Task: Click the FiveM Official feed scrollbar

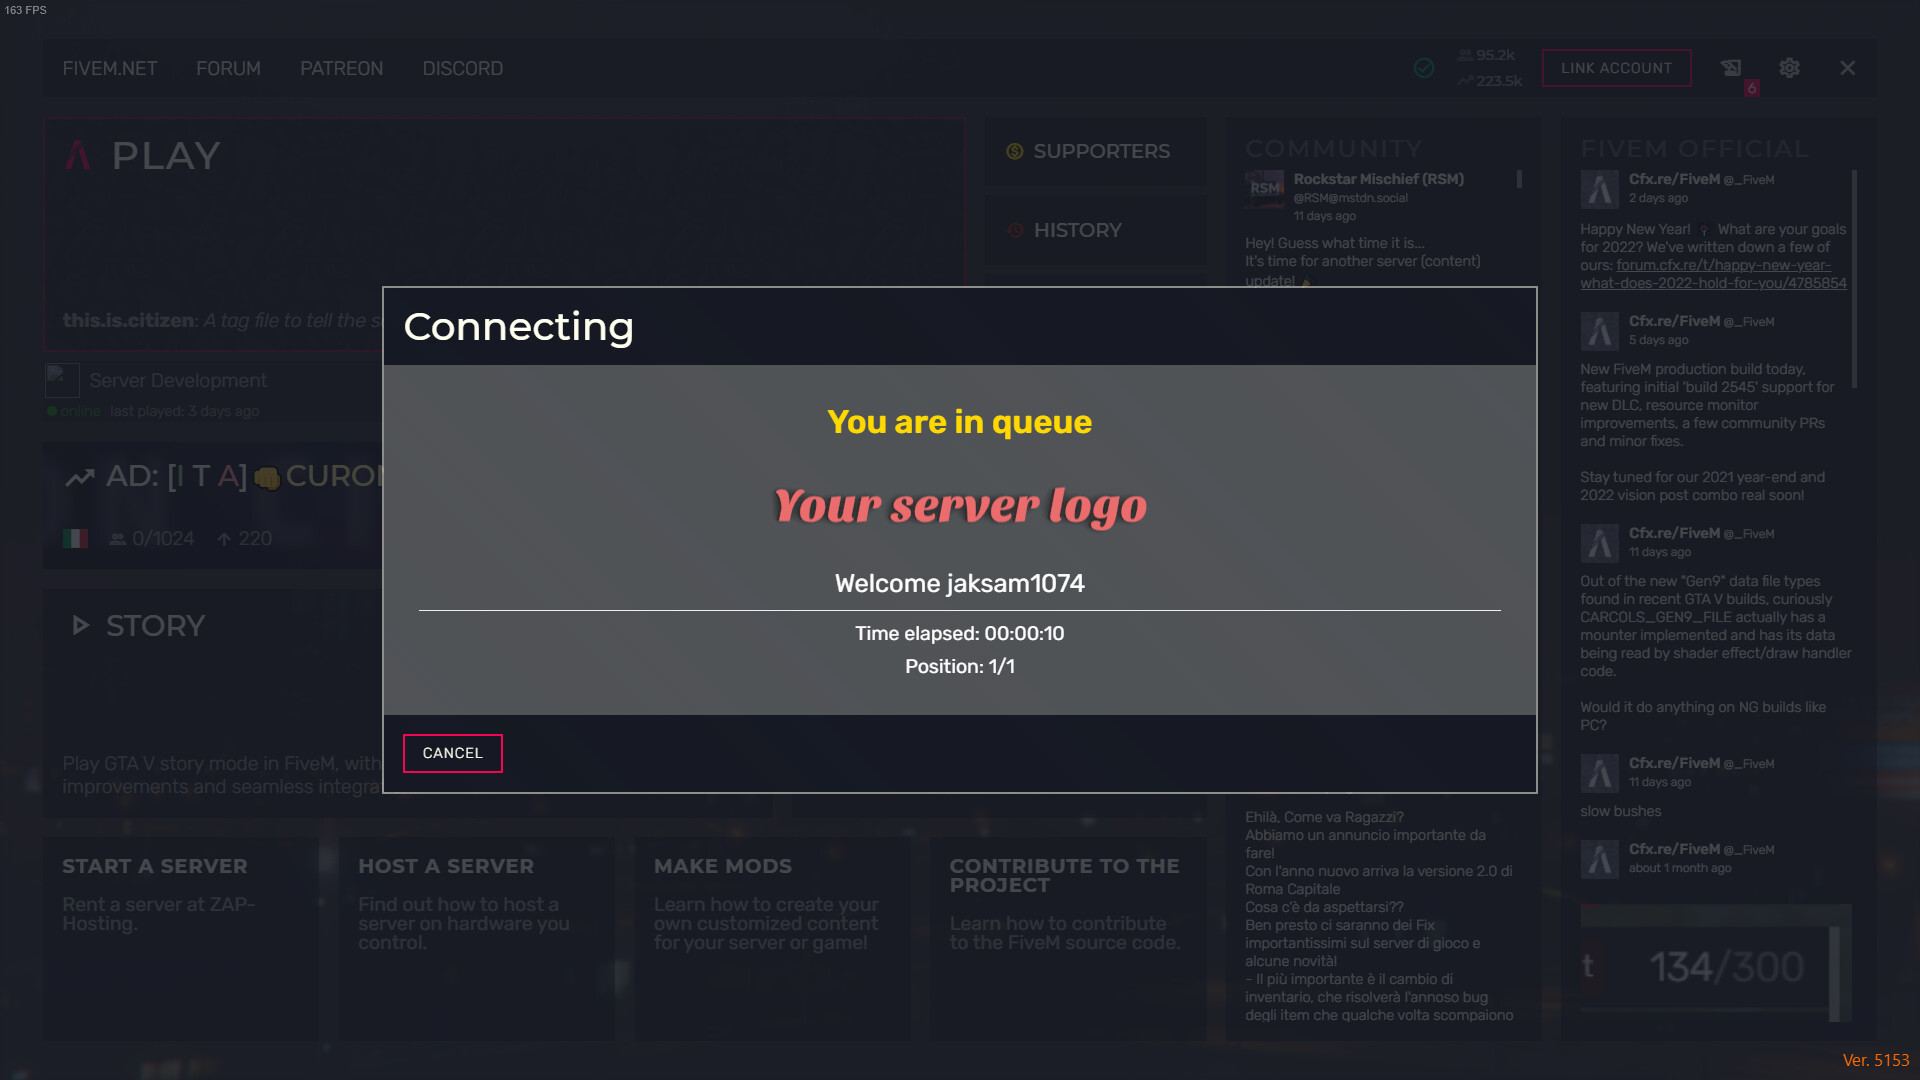Action: tap(1854, 278)
